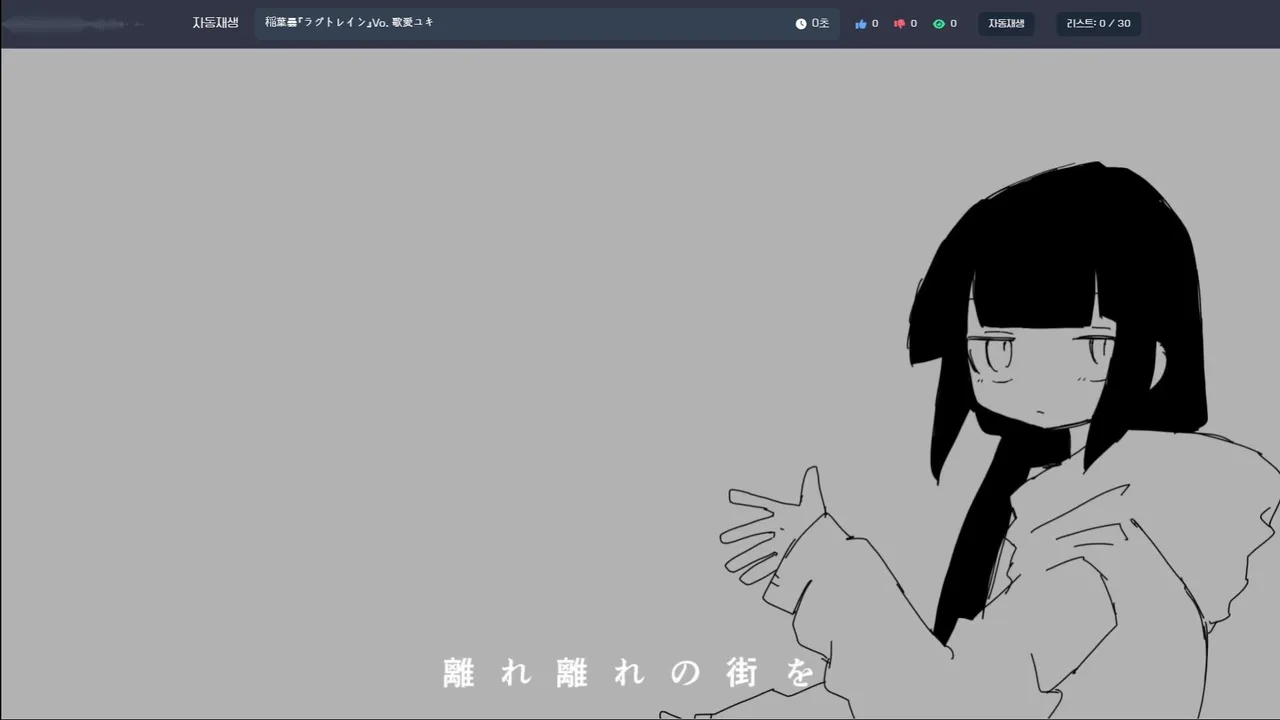
Task: Click the video frame with the girl
Action: click(640, 384)
